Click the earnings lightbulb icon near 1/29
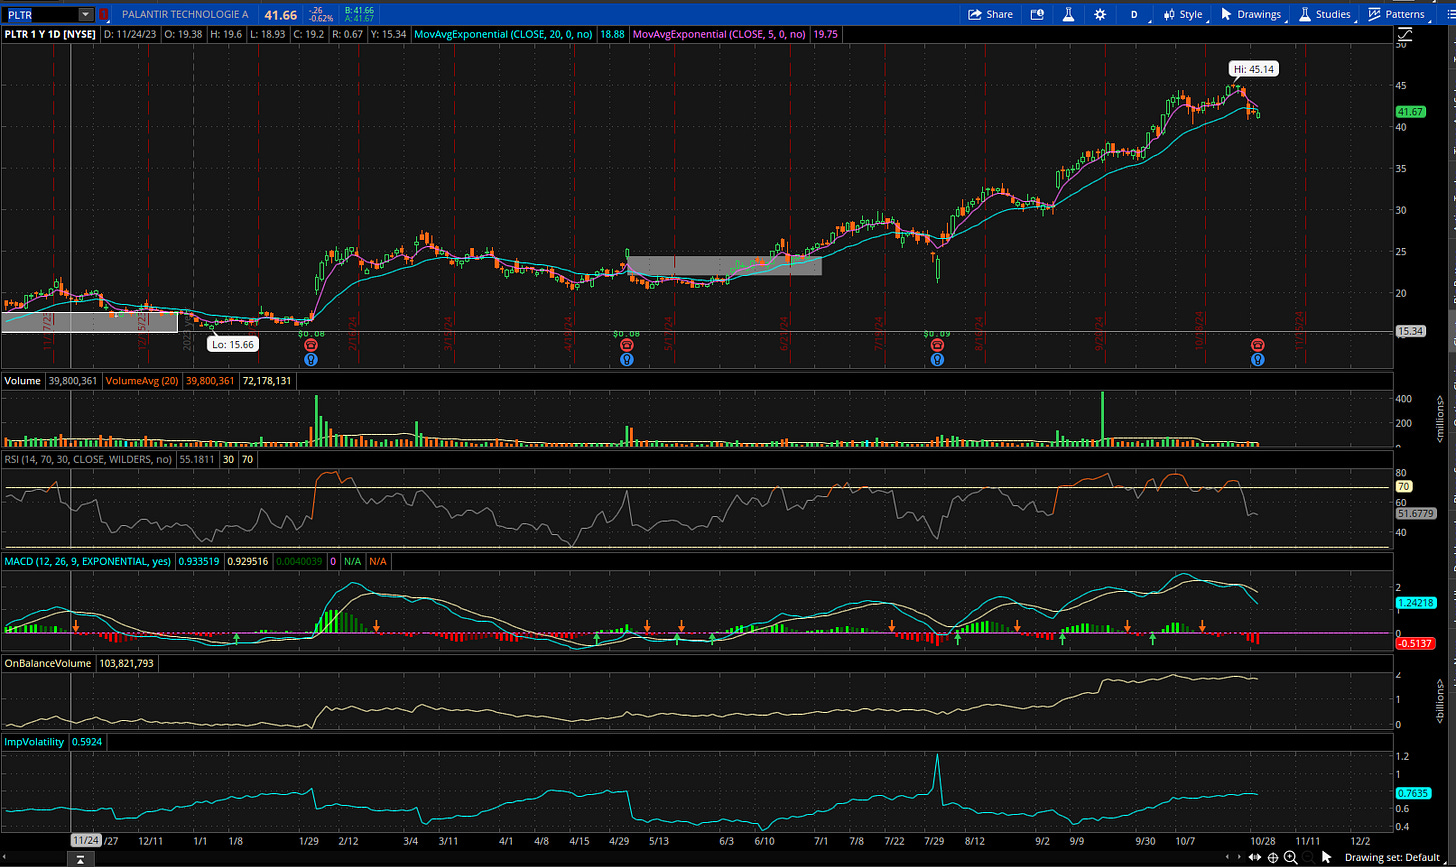This screenshot has height=867, width=1456. (312, 359)
